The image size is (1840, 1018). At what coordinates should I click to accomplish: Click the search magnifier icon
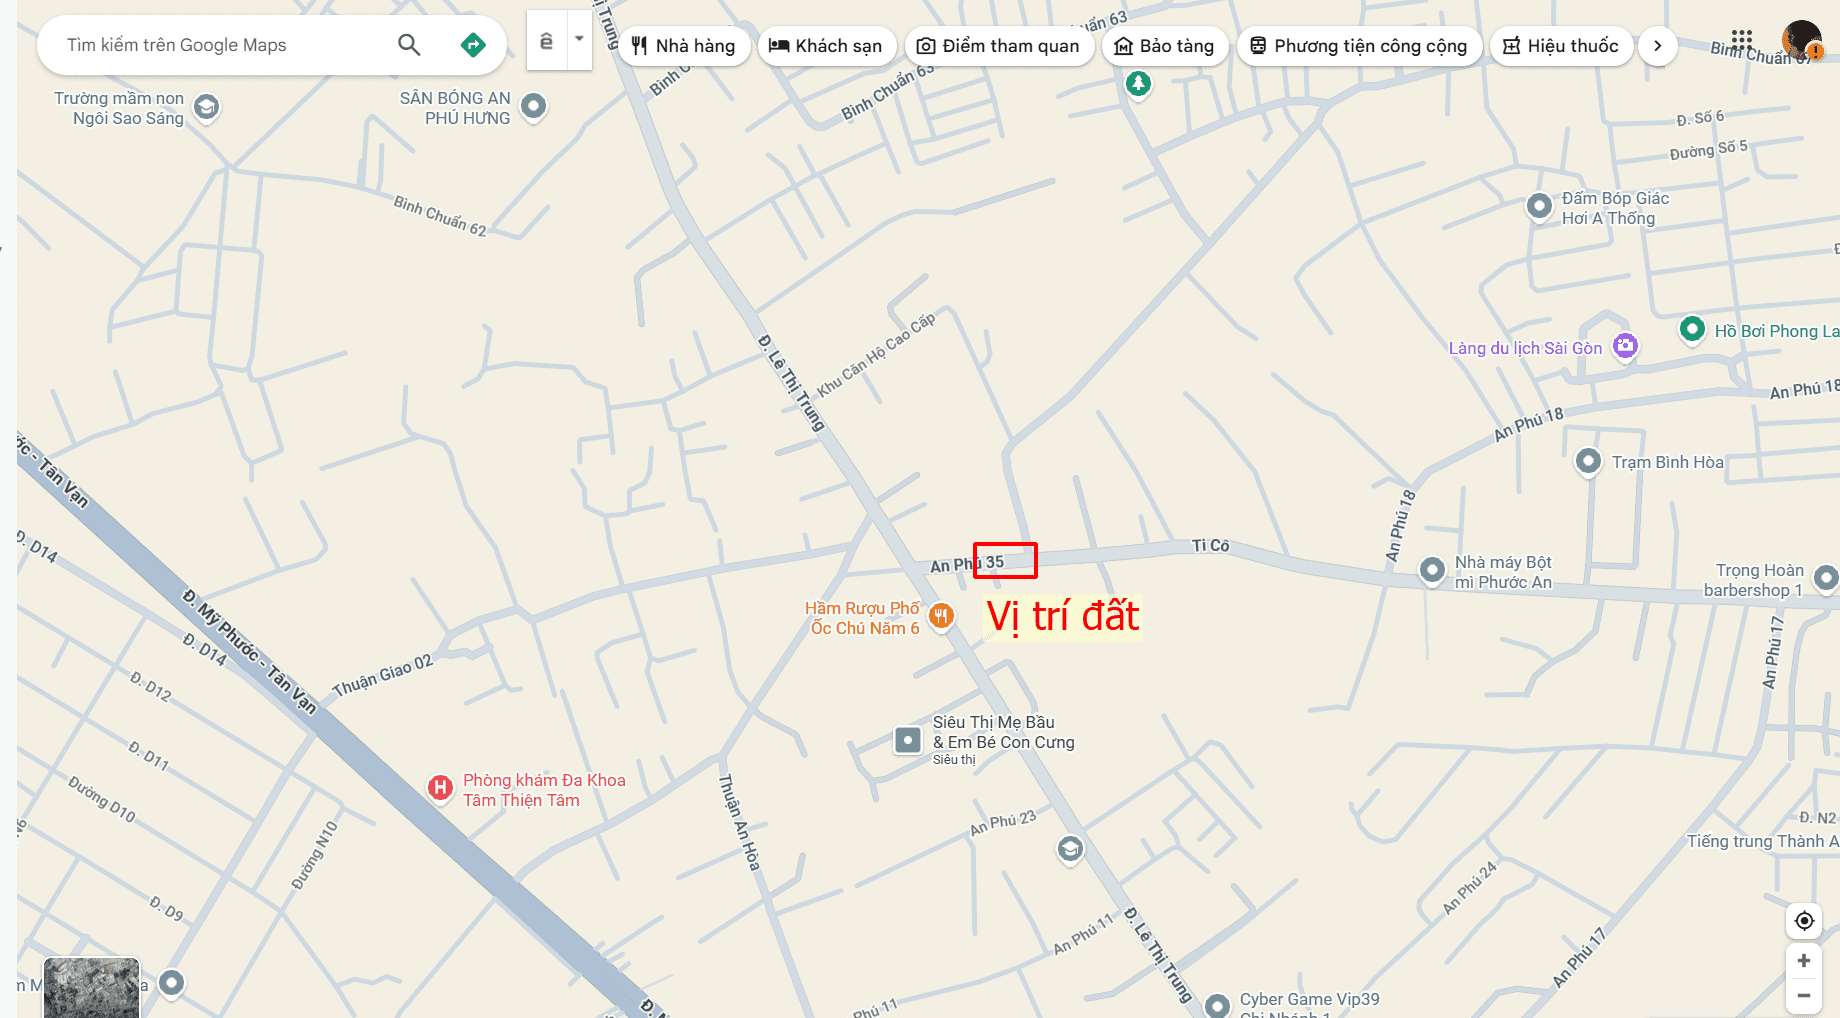coord(409,45)
